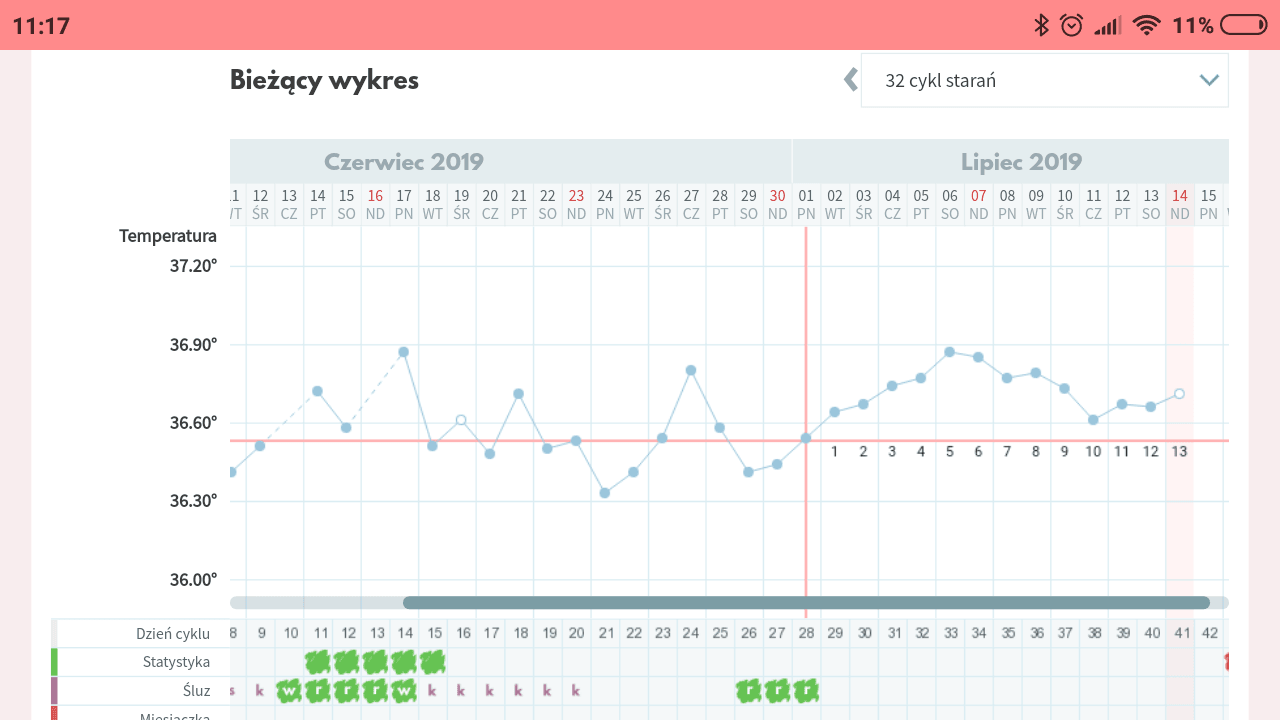The image size is (1280, 720).
Task: Go to previous cycle with left arrow
Action: 851,80
